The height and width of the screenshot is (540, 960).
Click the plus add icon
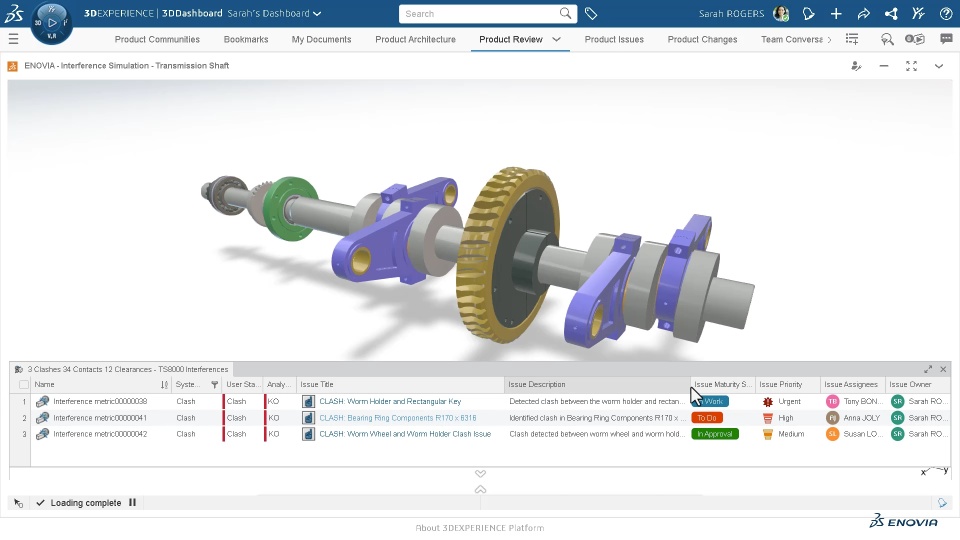pyautogui.click(x=836, y=13)
